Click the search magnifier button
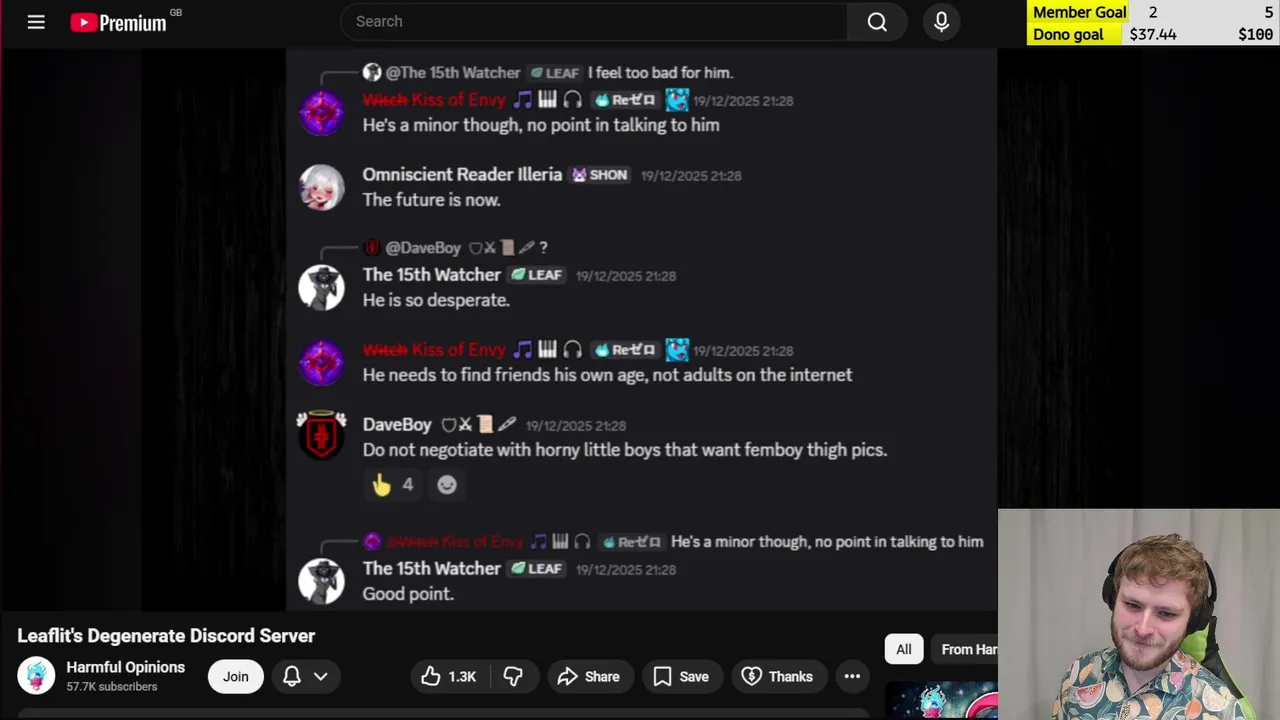The image size is (1280, 720). [877, 21]
